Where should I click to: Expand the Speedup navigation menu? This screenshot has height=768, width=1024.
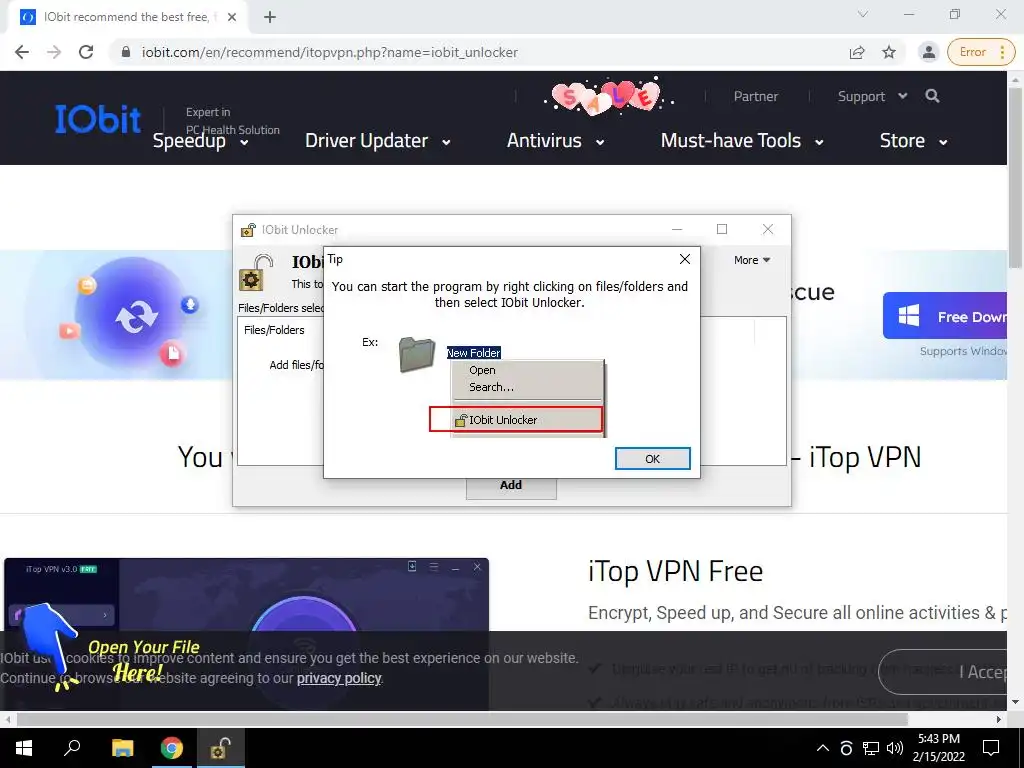[200, 141]
